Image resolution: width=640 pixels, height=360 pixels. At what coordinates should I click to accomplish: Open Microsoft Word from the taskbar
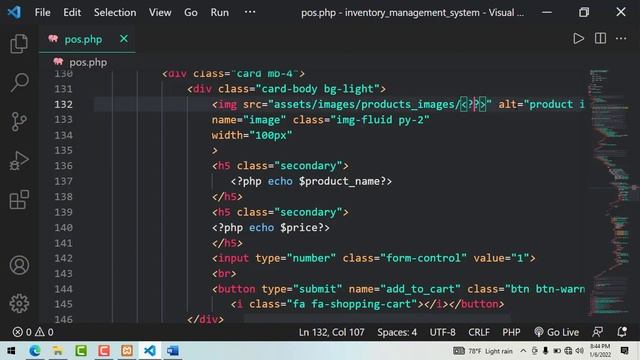point(173,351)
